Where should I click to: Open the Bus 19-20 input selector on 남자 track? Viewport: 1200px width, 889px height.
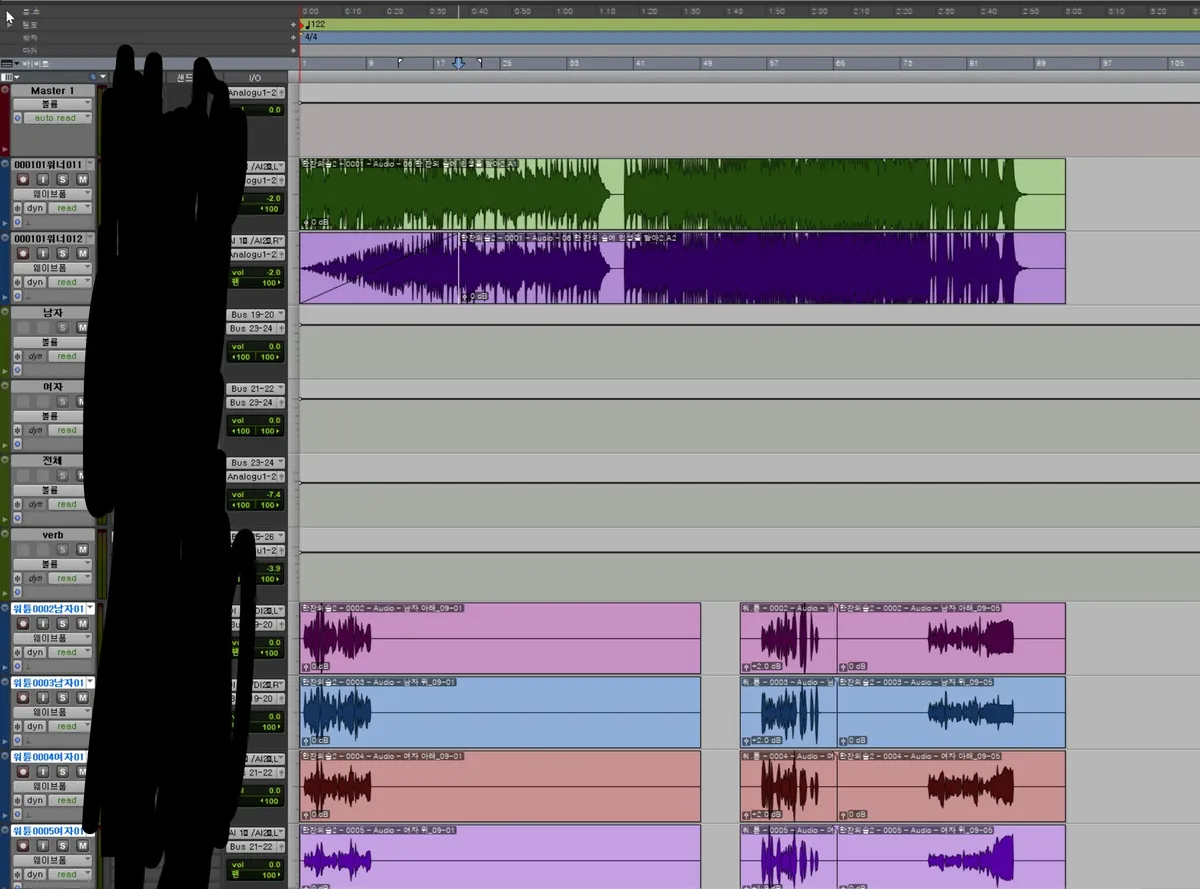tap(255, 314)
